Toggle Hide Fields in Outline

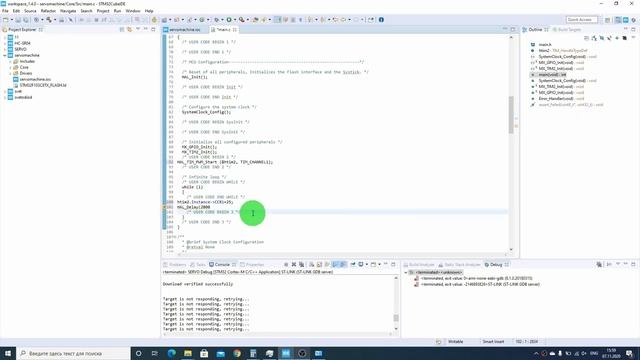(602, 38)
